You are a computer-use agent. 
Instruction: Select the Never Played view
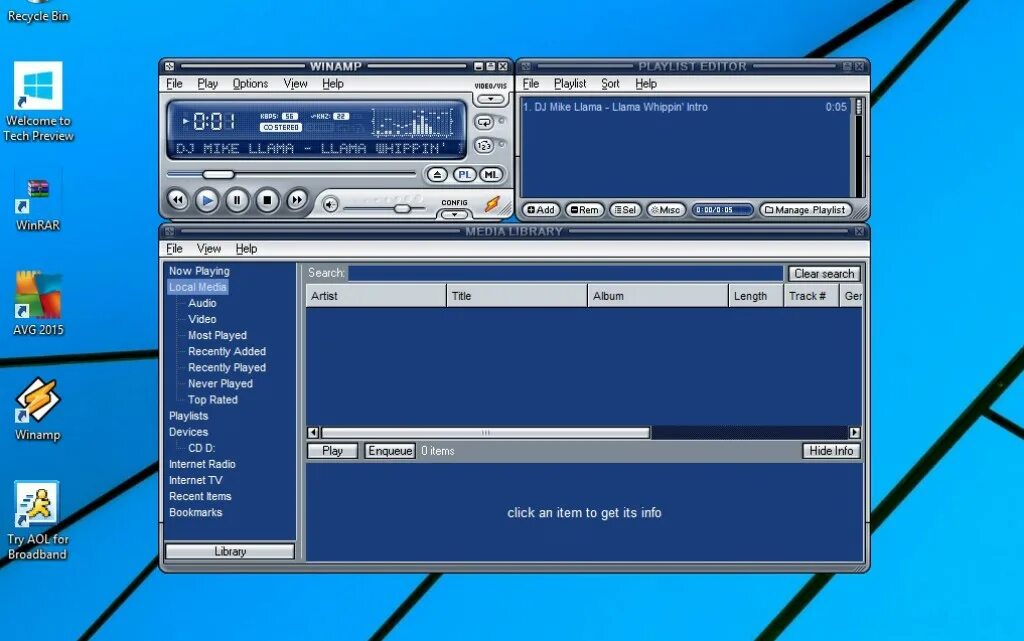[220, 384]
